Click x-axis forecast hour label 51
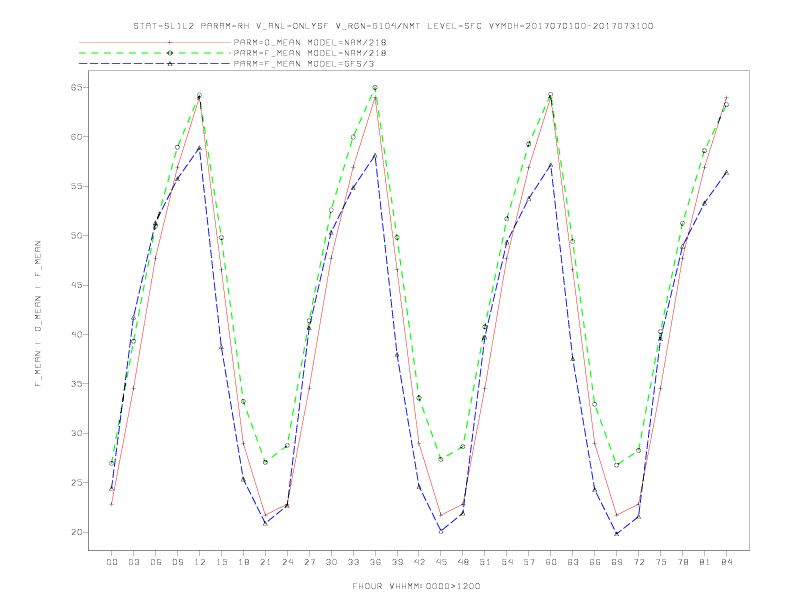The height and width of the screenshot is (612, 792). coord(485,562)
